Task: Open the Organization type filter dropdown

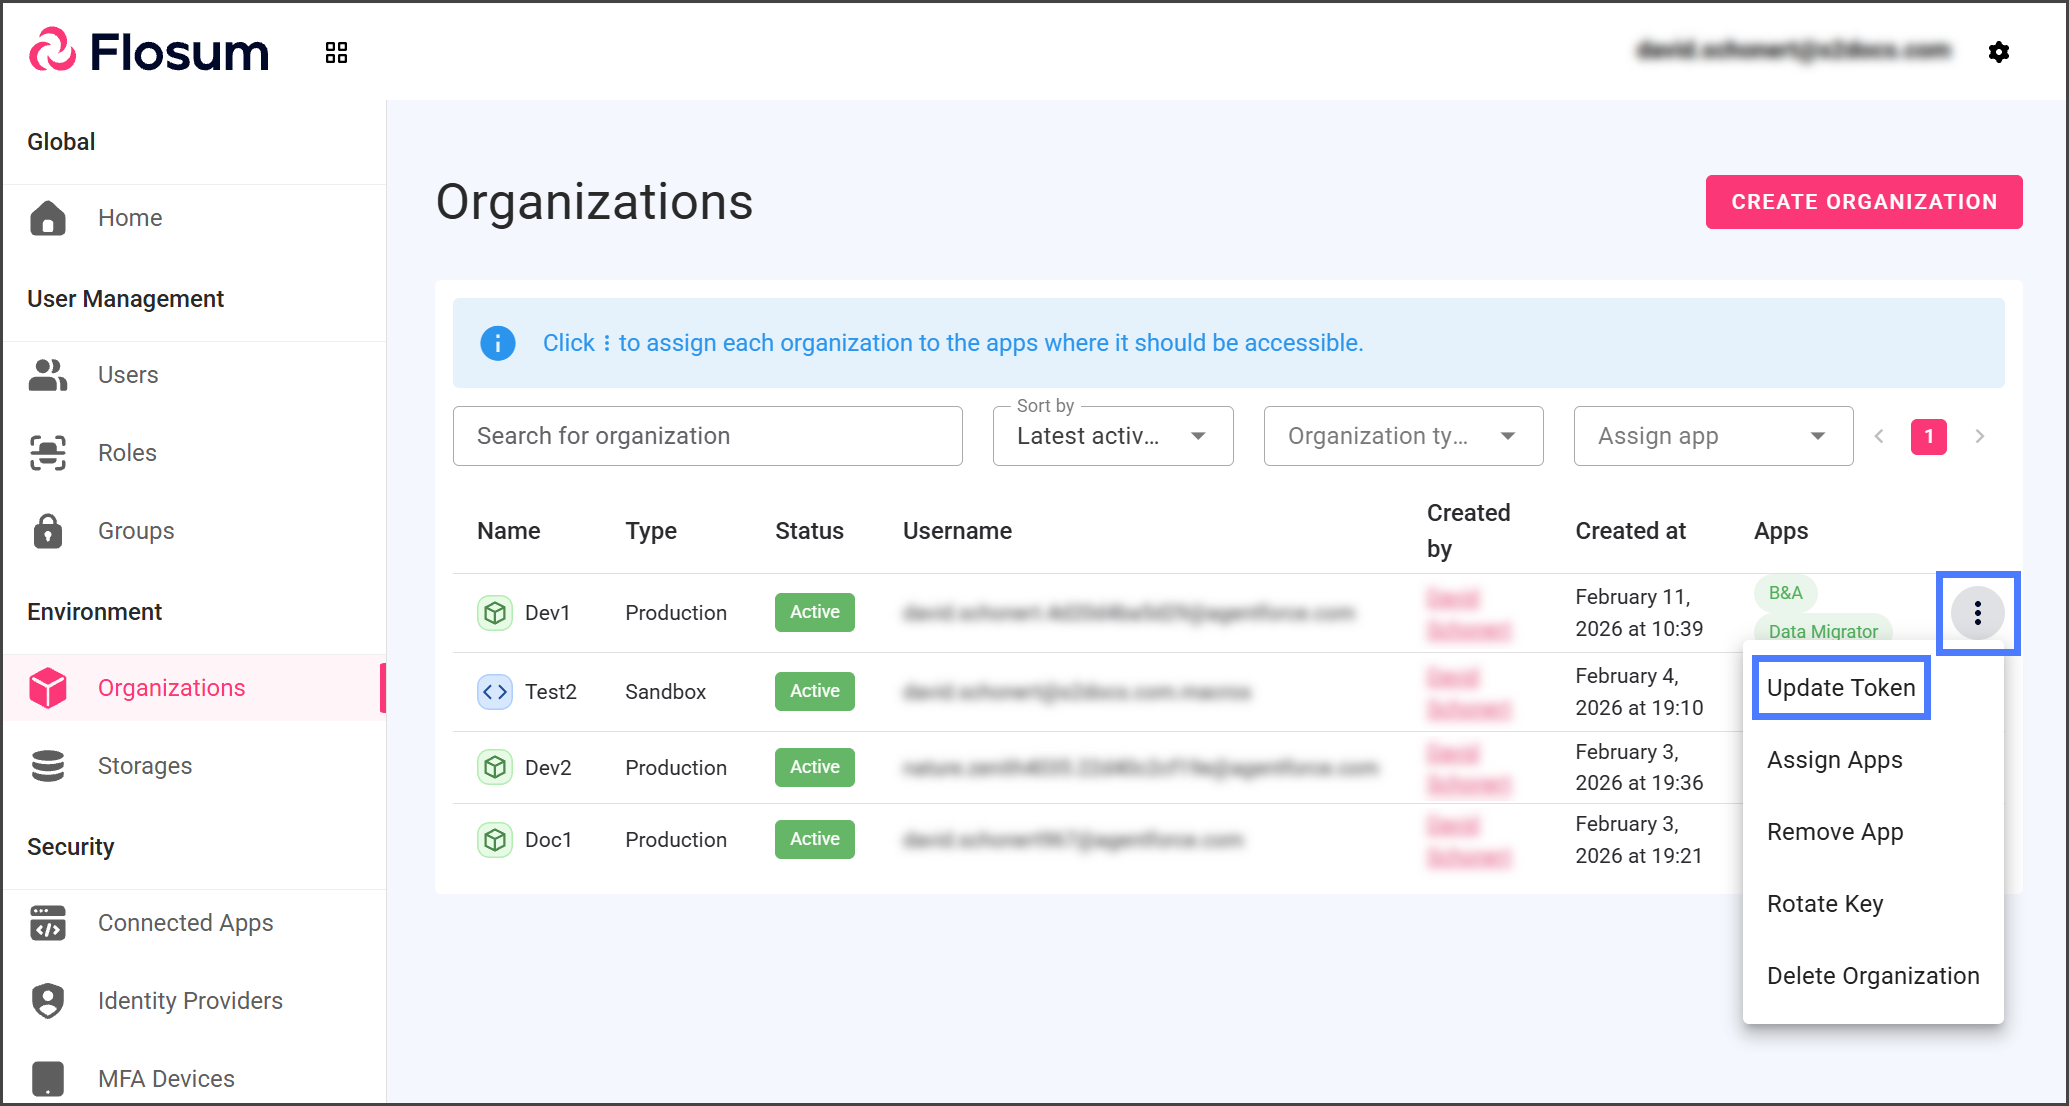Action: point(1402,436)
